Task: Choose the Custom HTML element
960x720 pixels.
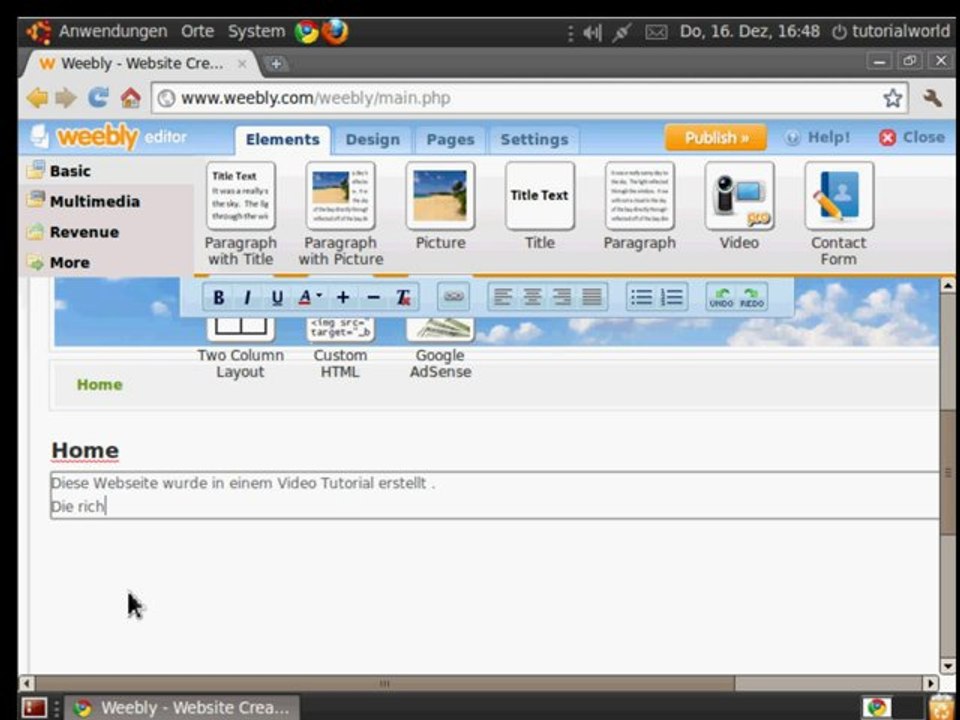Action: pyautogui.click(x=340, y=349)
